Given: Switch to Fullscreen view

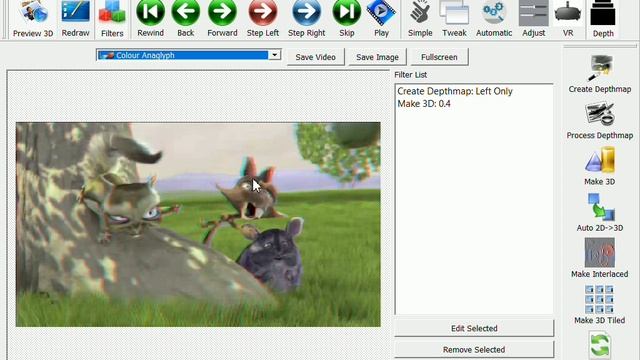Looking at the screenshot, I should tap(439, 57).
